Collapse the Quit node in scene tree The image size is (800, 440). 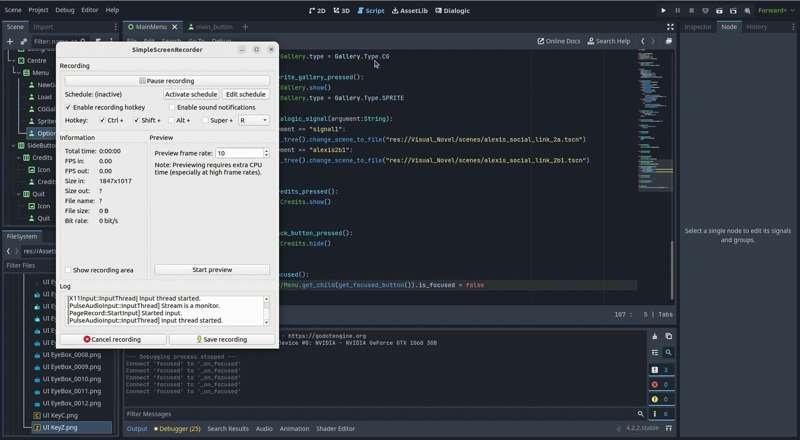point(19,194)
